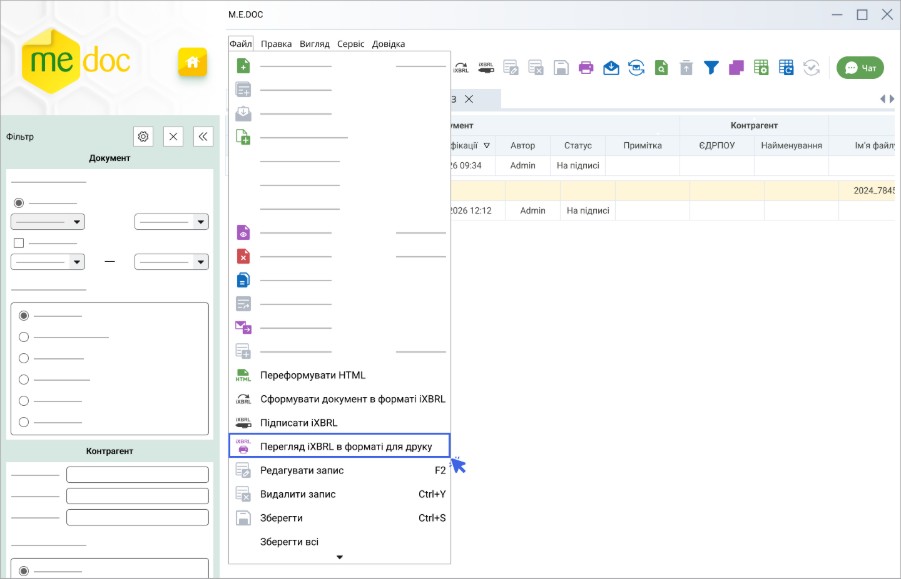Open the Сервіс menu

pyautogui.click(x=351, y=44)
